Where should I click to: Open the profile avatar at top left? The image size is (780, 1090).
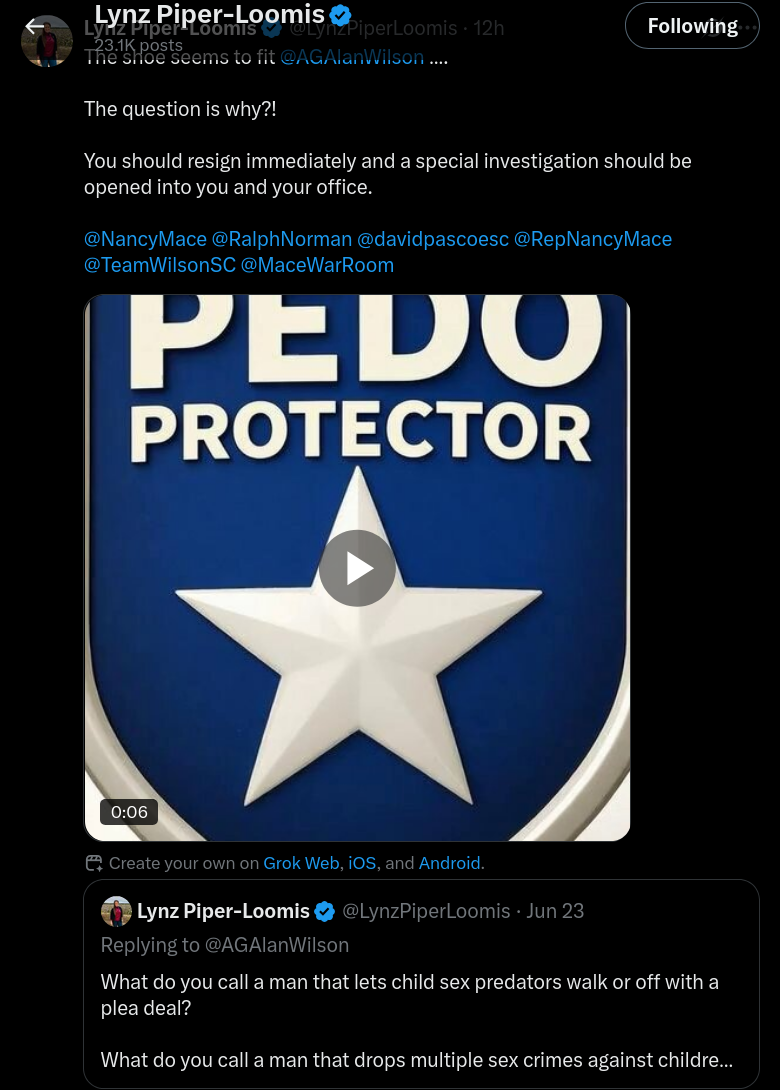[x=47, y=43]
